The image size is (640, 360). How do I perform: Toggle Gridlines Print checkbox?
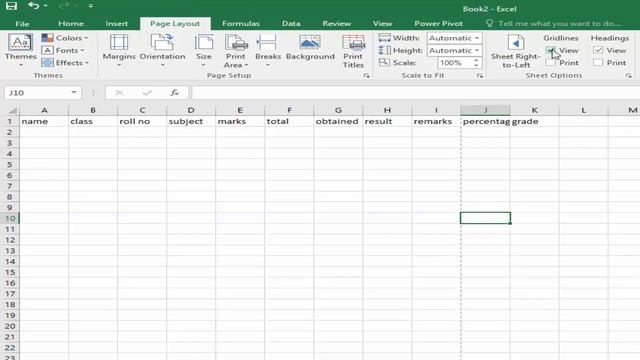point(551,63)
